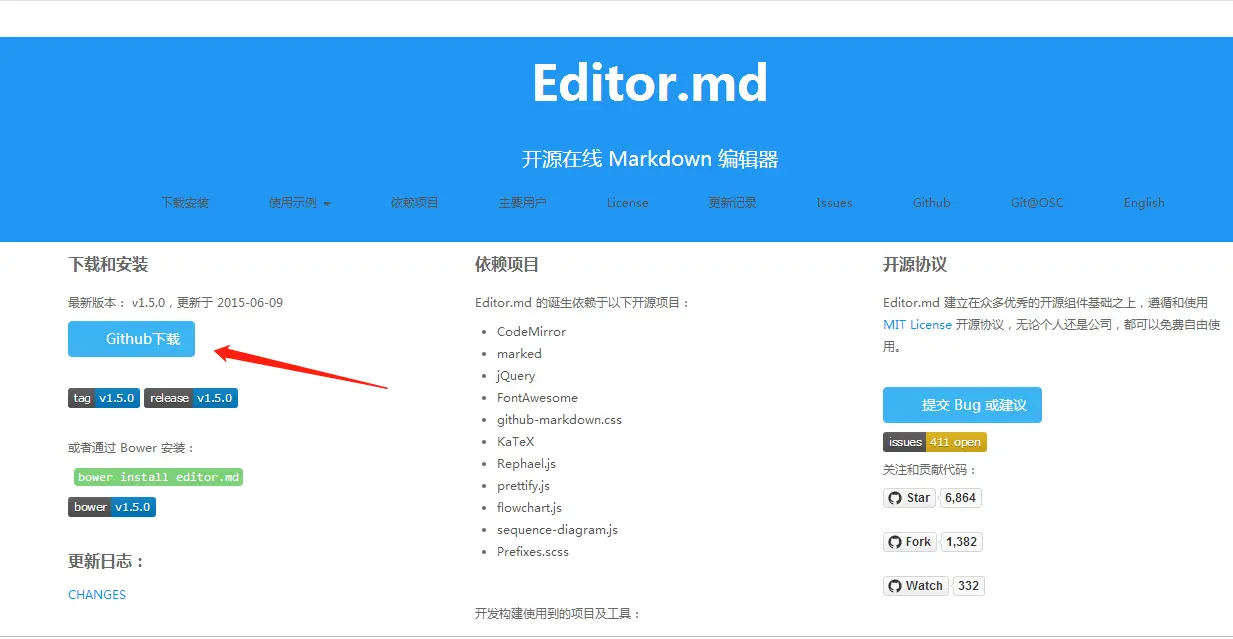Click the 更新日志 heading
The width and height of the screenshot is (1233, 639).
point(106,561)
